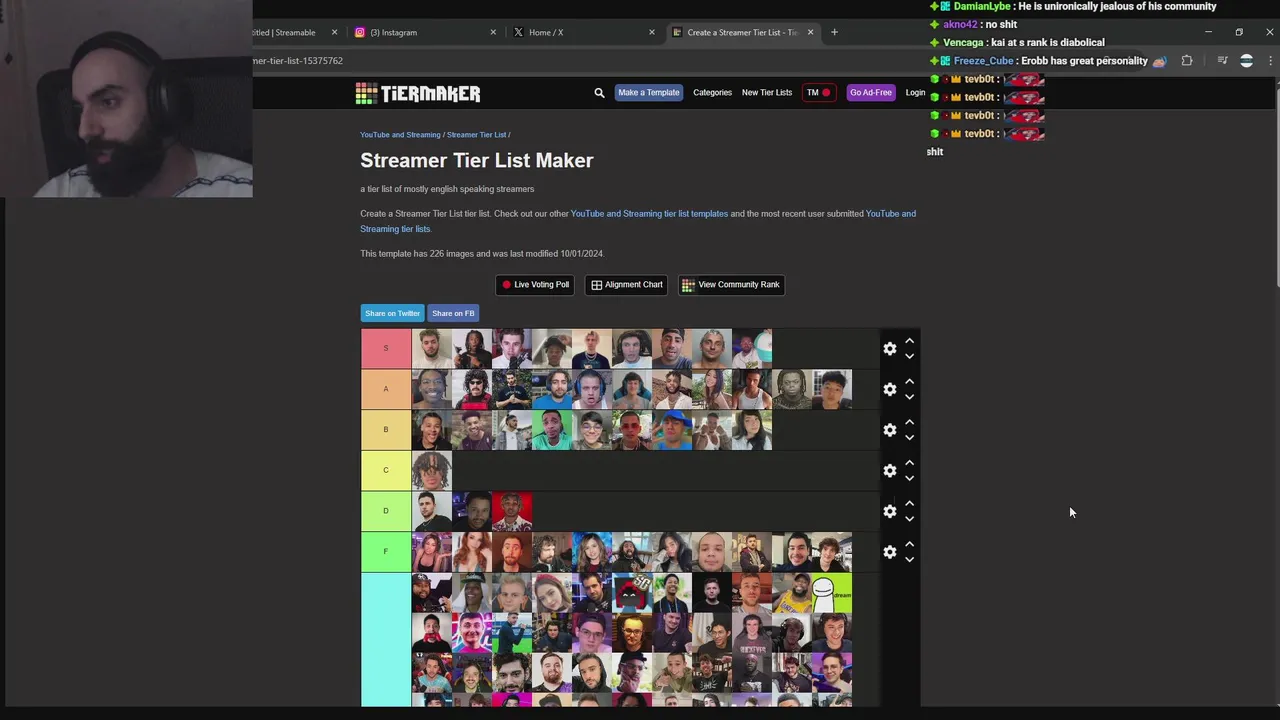
Task: Start the Live Voting Poll
Action: (535, 285)
